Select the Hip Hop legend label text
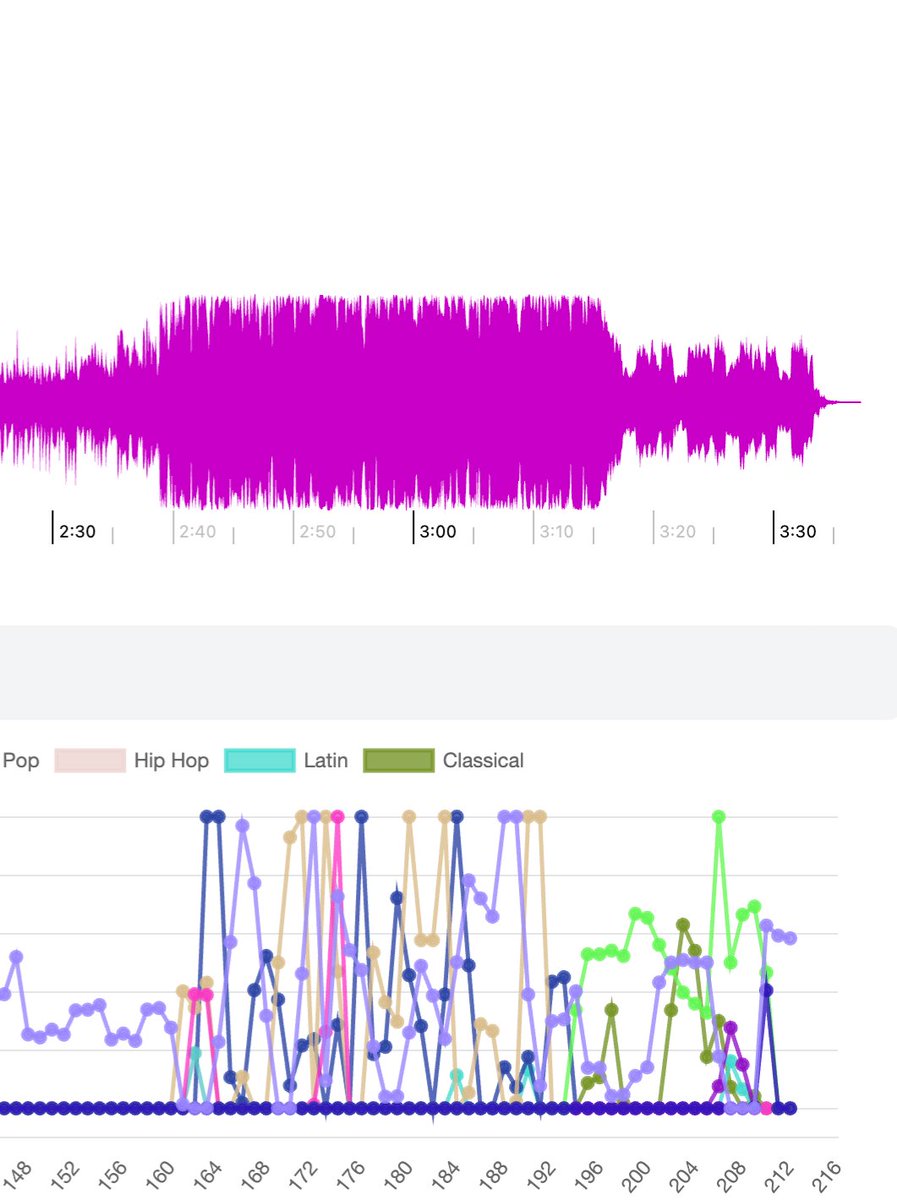Viewport: 897px width, 1200px height. pos(170,760)
